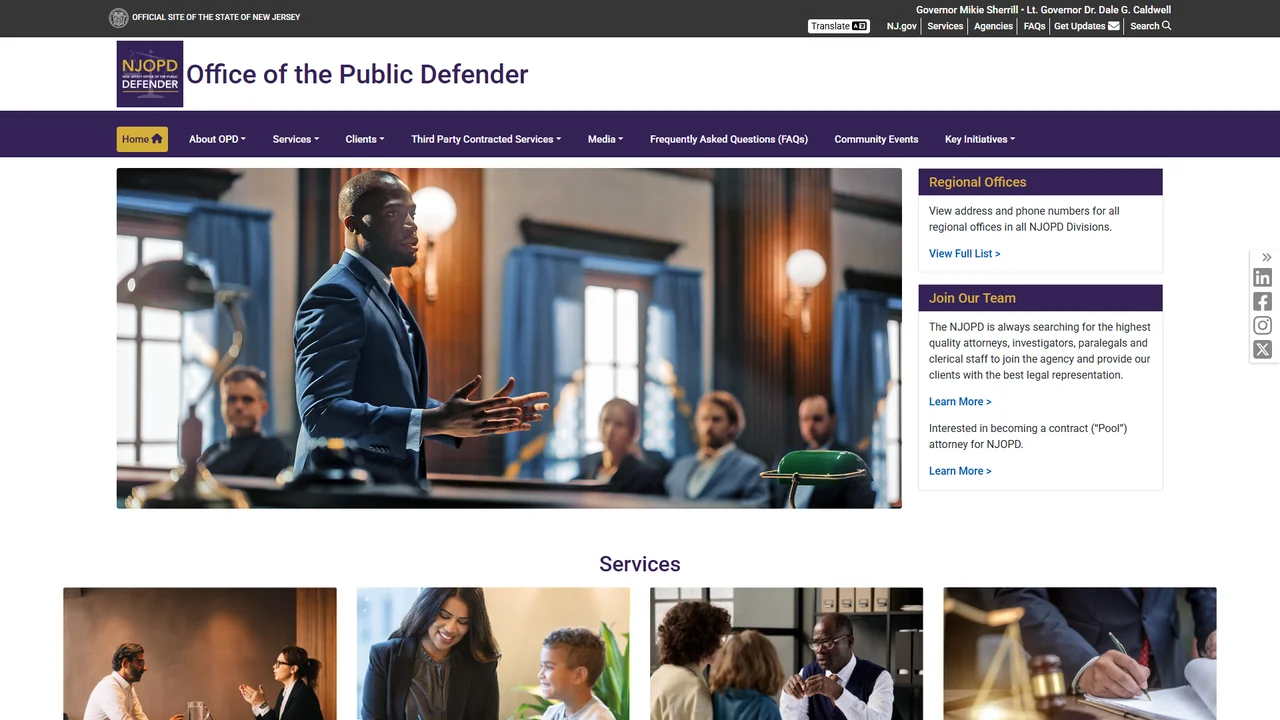
Task: Expand the About OPD dropdown
Action: pos(217,139)
